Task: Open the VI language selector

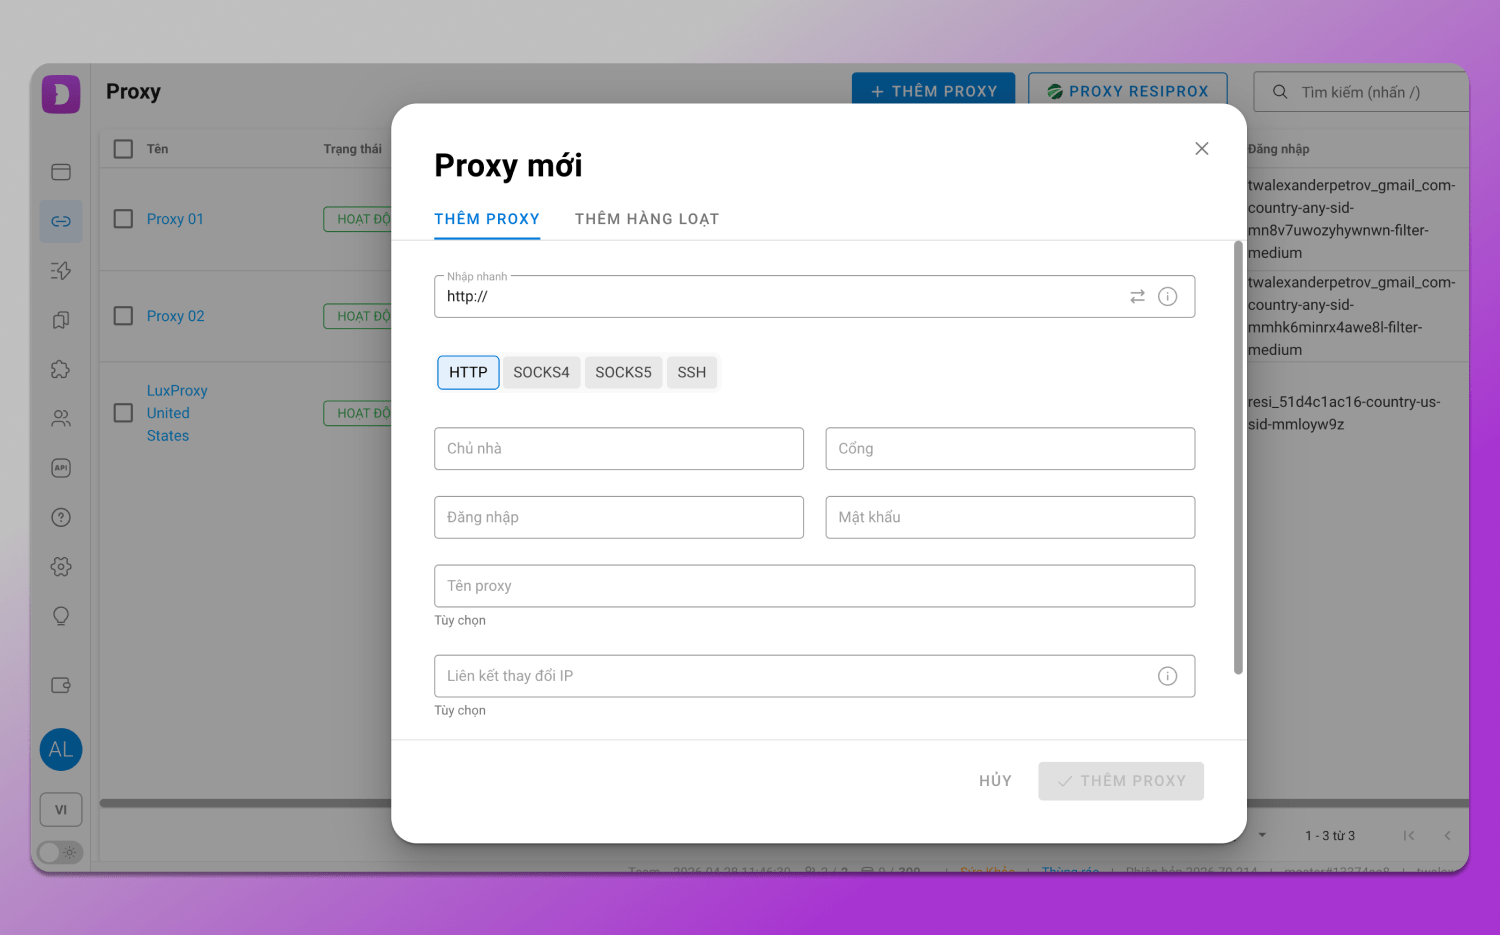Action: point(61,810)
